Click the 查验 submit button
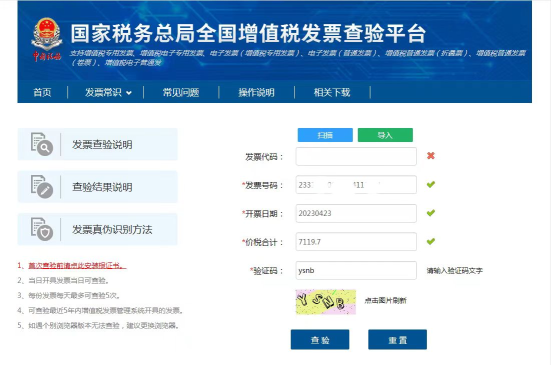 (320, 339)
